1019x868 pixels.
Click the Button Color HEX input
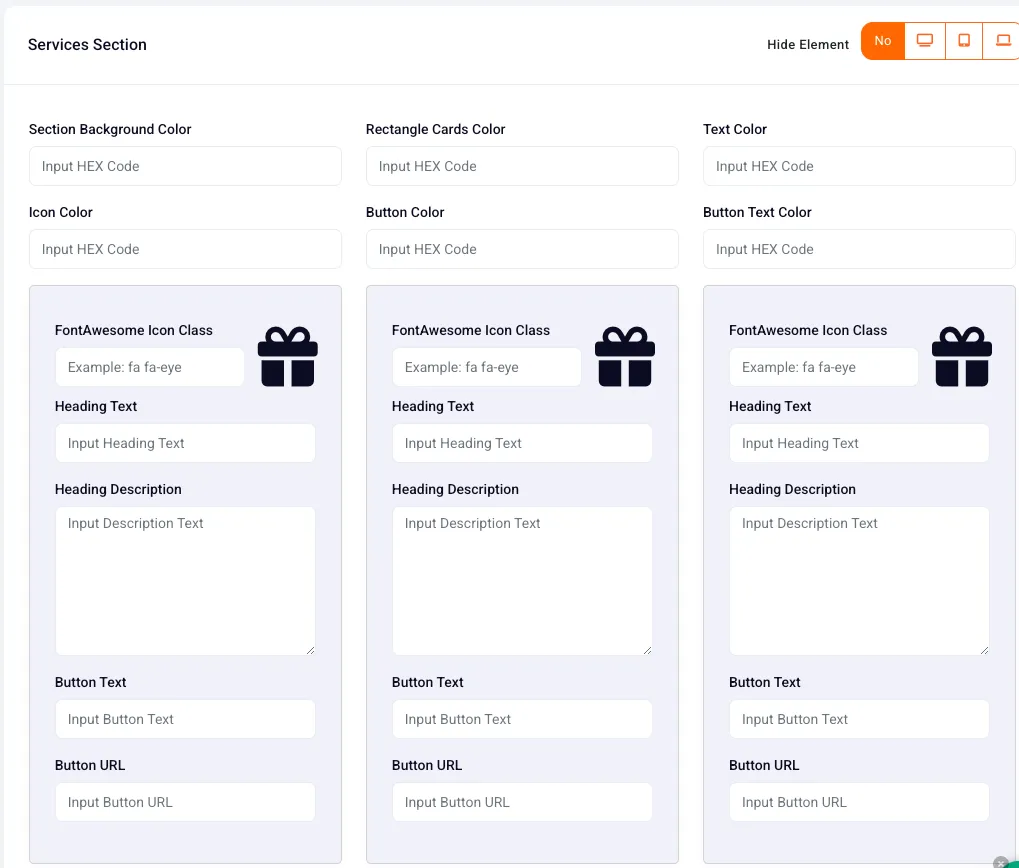click(x=522, y=249)
